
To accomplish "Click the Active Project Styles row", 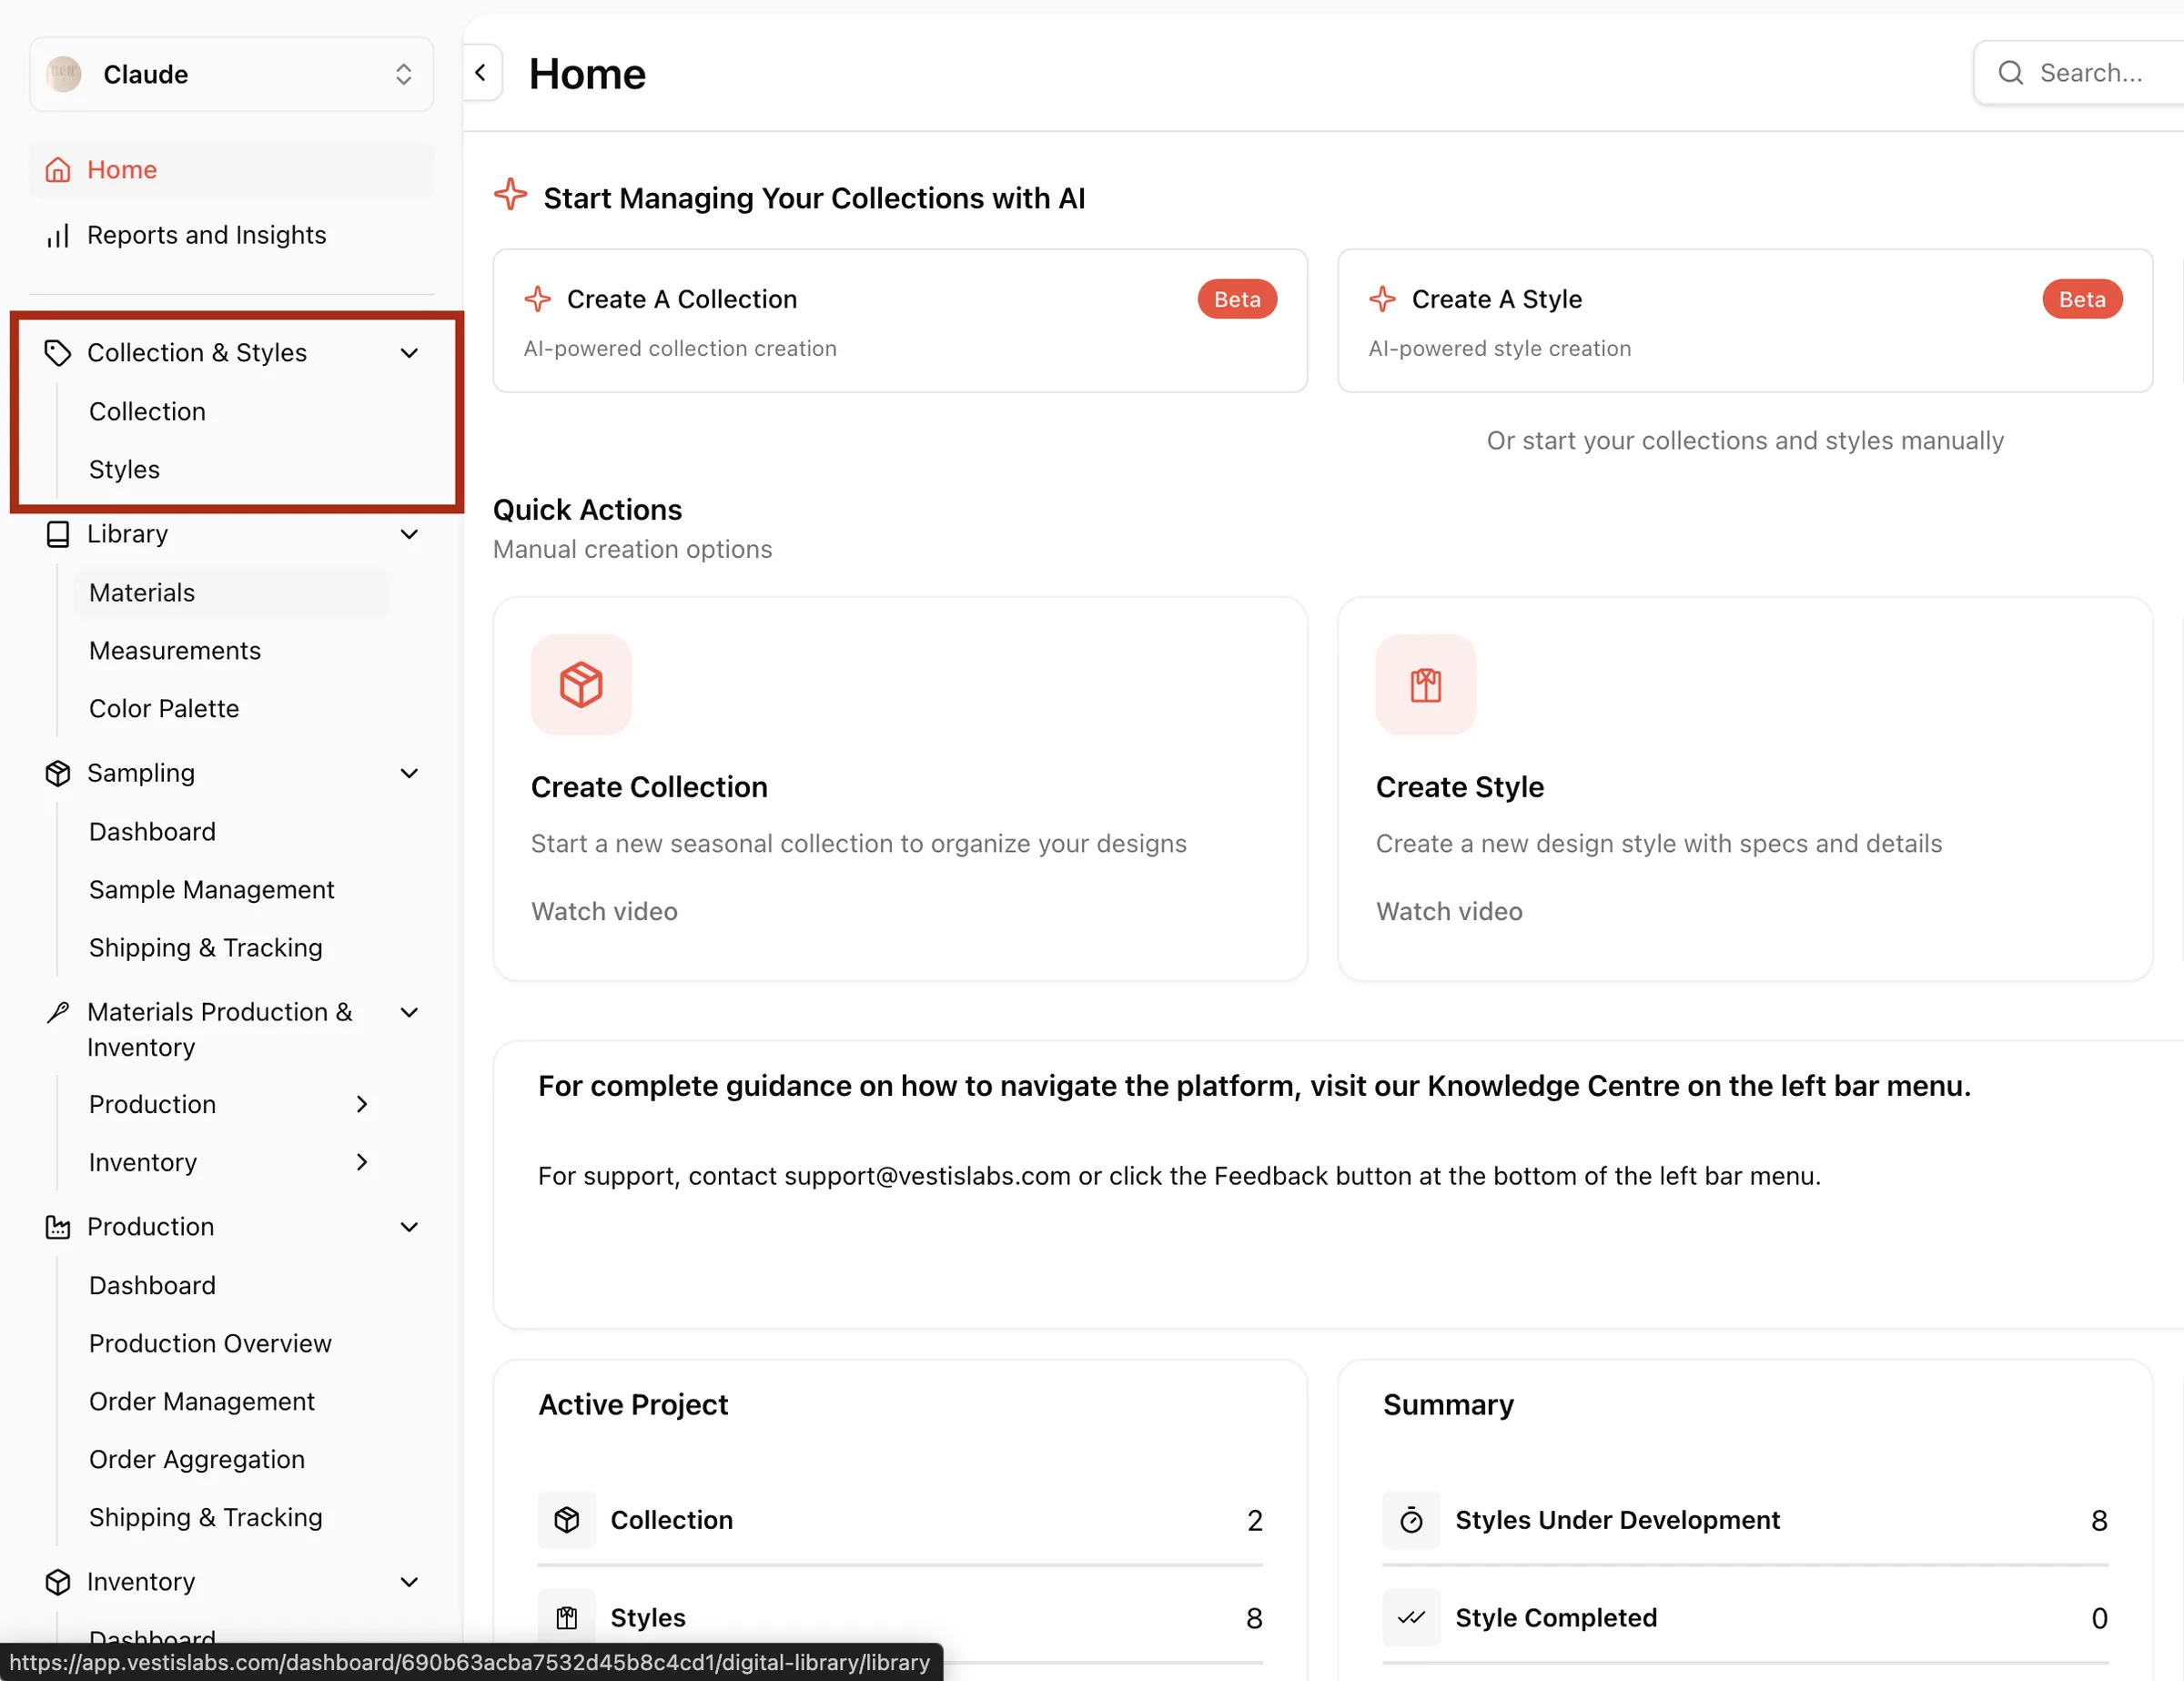I will (900, 1618).
